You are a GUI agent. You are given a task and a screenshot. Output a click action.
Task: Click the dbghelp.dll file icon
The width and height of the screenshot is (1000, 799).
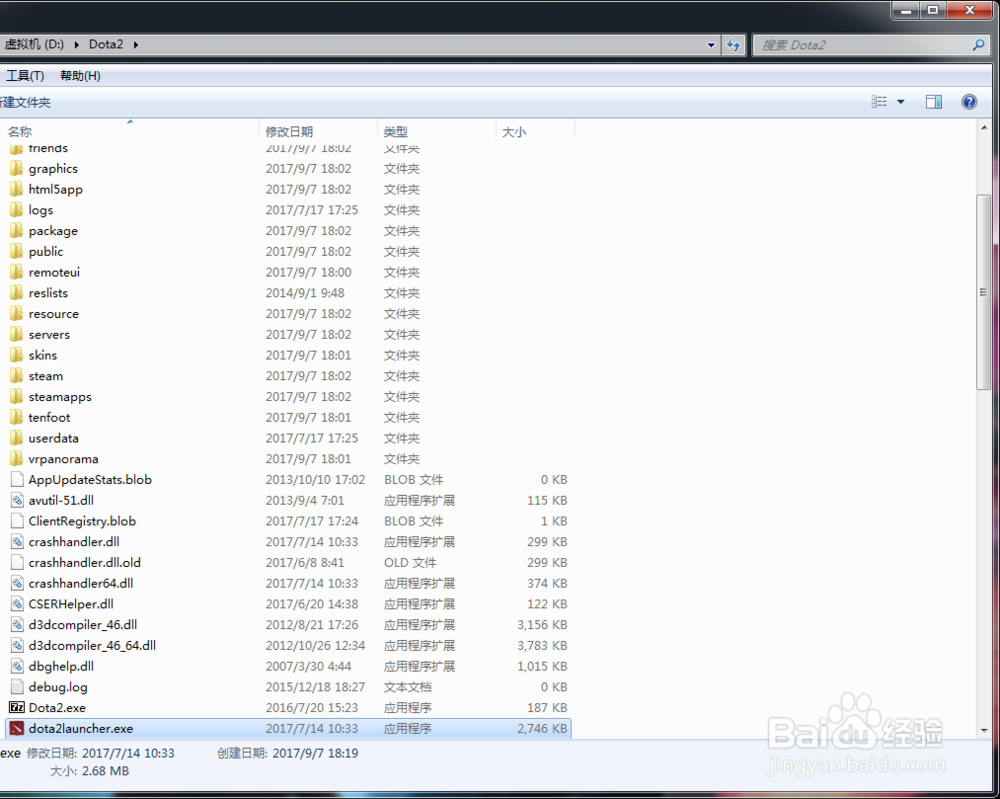(x=17, y=666)
